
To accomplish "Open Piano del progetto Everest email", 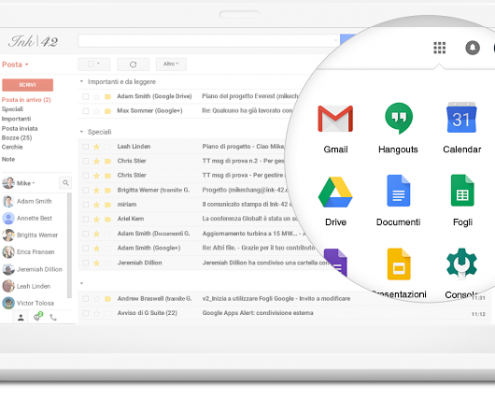I will click(250, 96).
